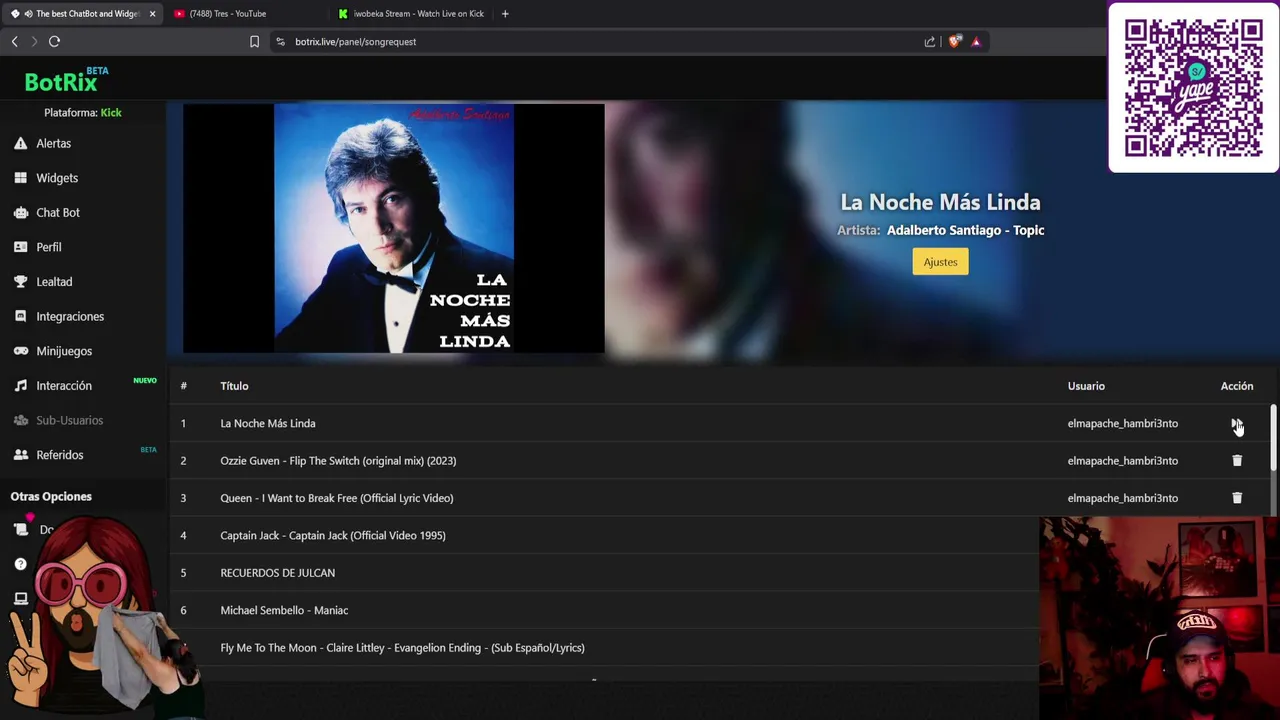This screenshot has width=1280, height=720.
Task: Close the BotRix ChatBot tab
Action: (152, 14)
